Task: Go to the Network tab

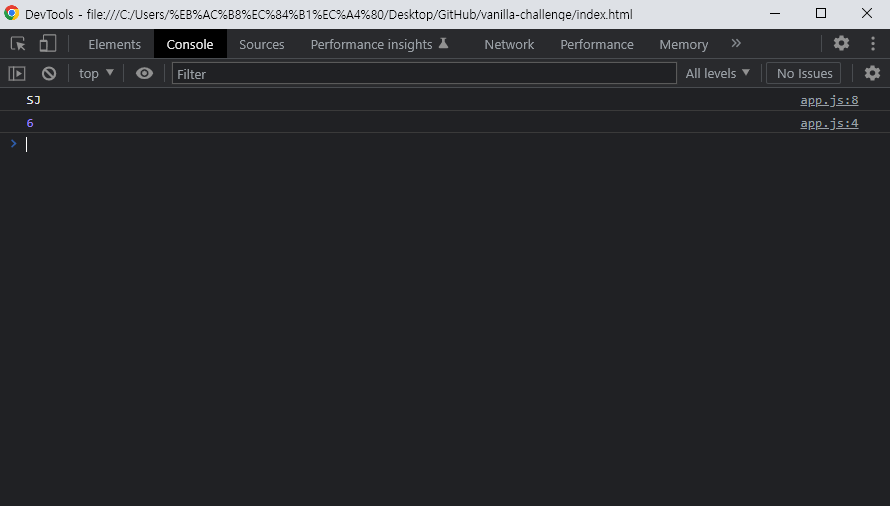Action: coord(509,44)
